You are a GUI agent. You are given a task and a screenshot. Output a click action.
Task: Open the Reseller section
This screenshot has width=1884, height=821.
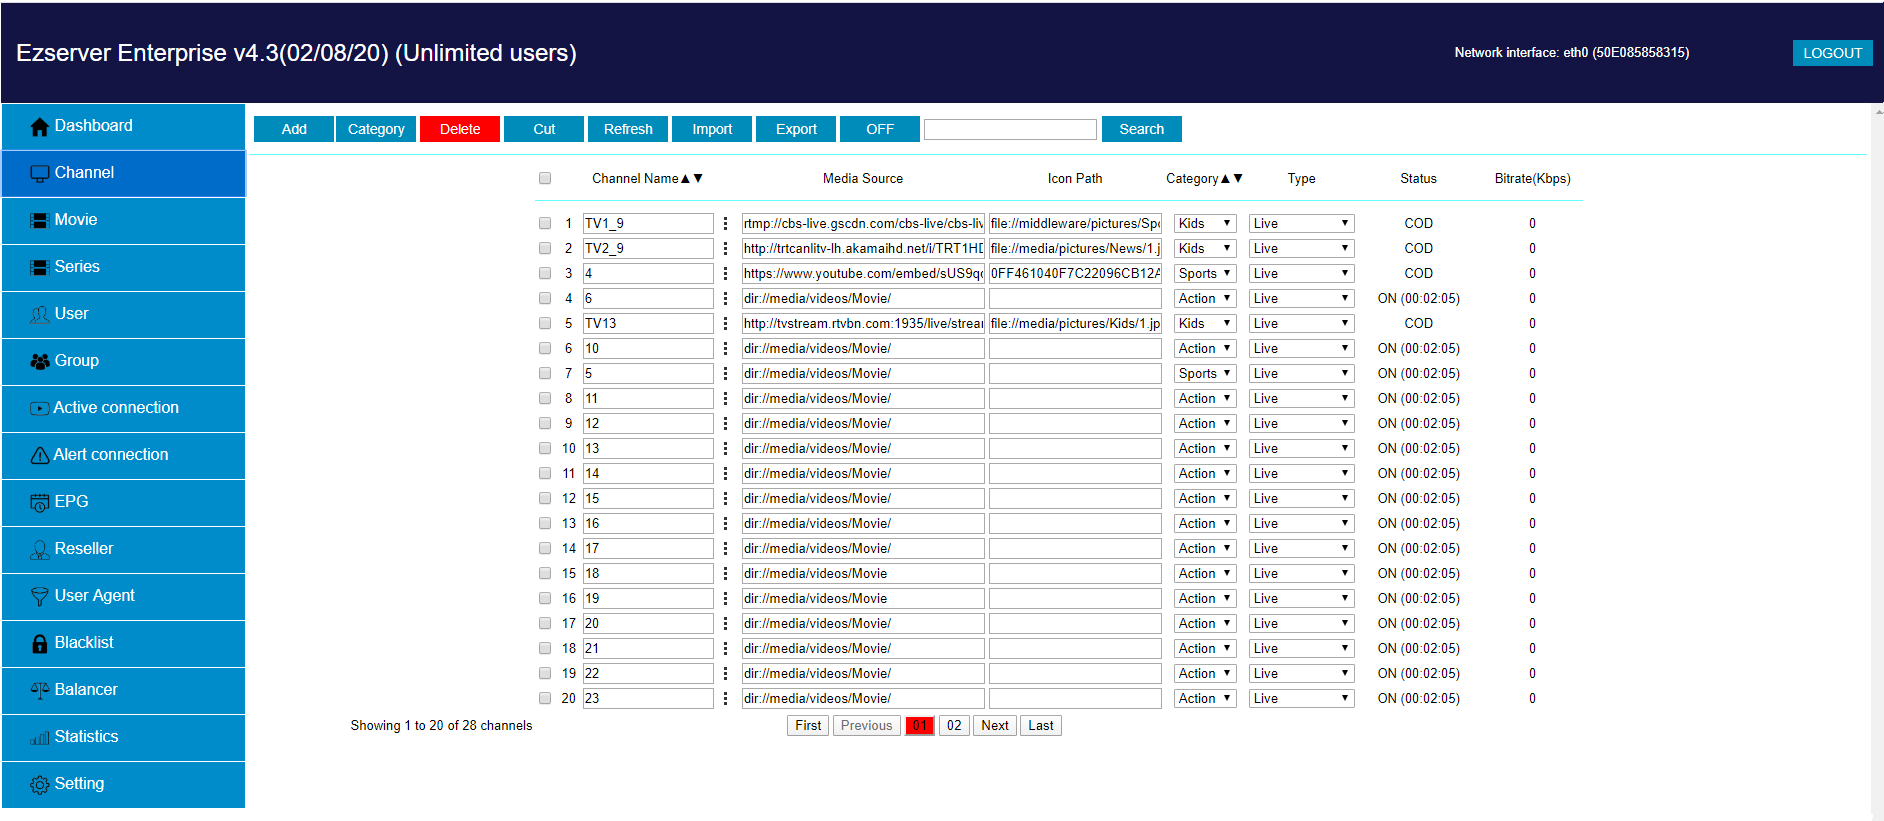tap(123, 549)
